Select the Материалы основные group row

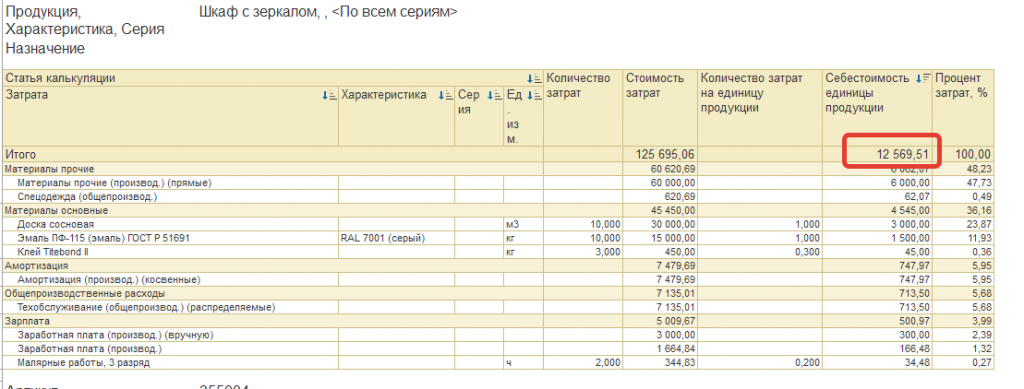tap(499, 211)
